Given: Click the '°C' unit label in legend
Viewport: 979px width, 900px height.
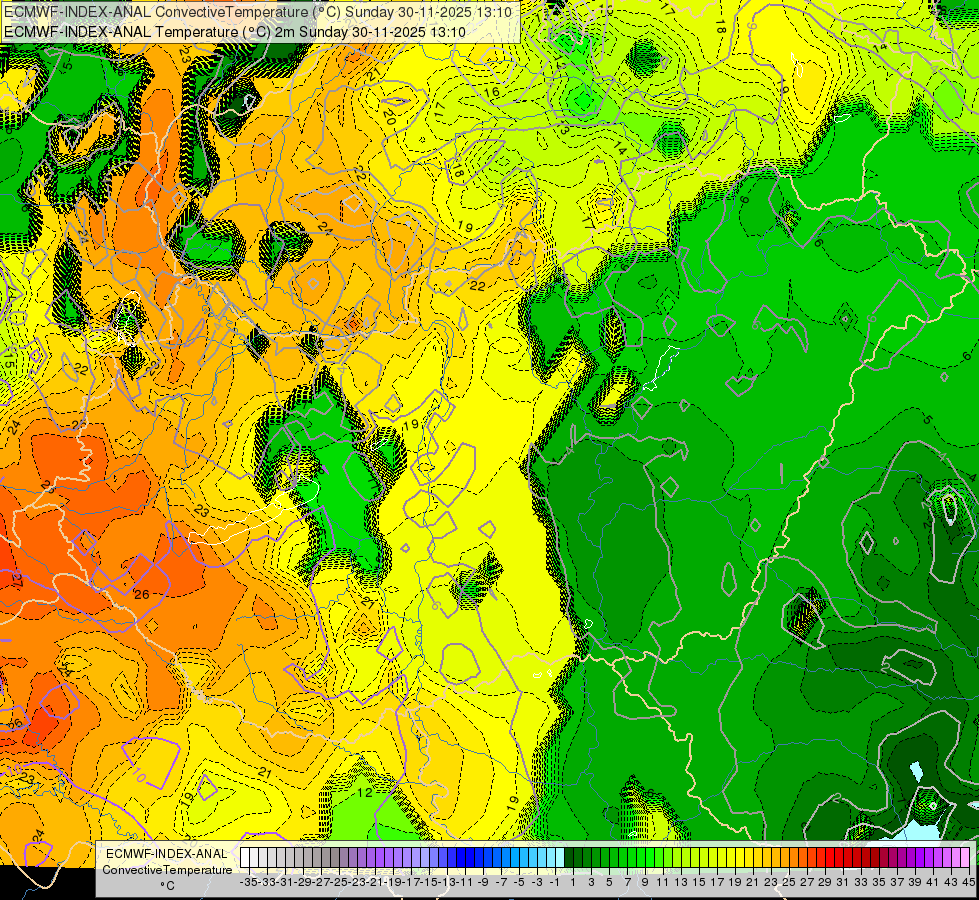Looking at the screenshot, I should 167,886.
